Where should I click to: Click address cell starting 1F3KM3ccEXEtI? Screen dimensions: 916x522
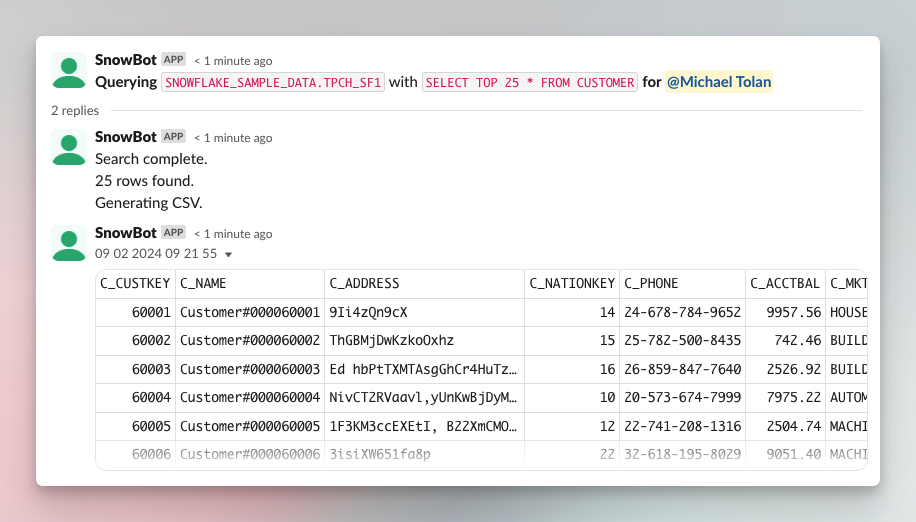[x=425, y=427]
